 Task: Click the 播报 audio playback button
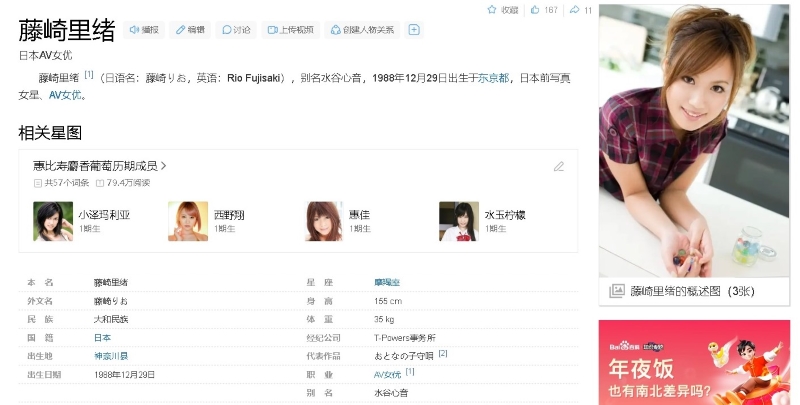coord(145,30)
